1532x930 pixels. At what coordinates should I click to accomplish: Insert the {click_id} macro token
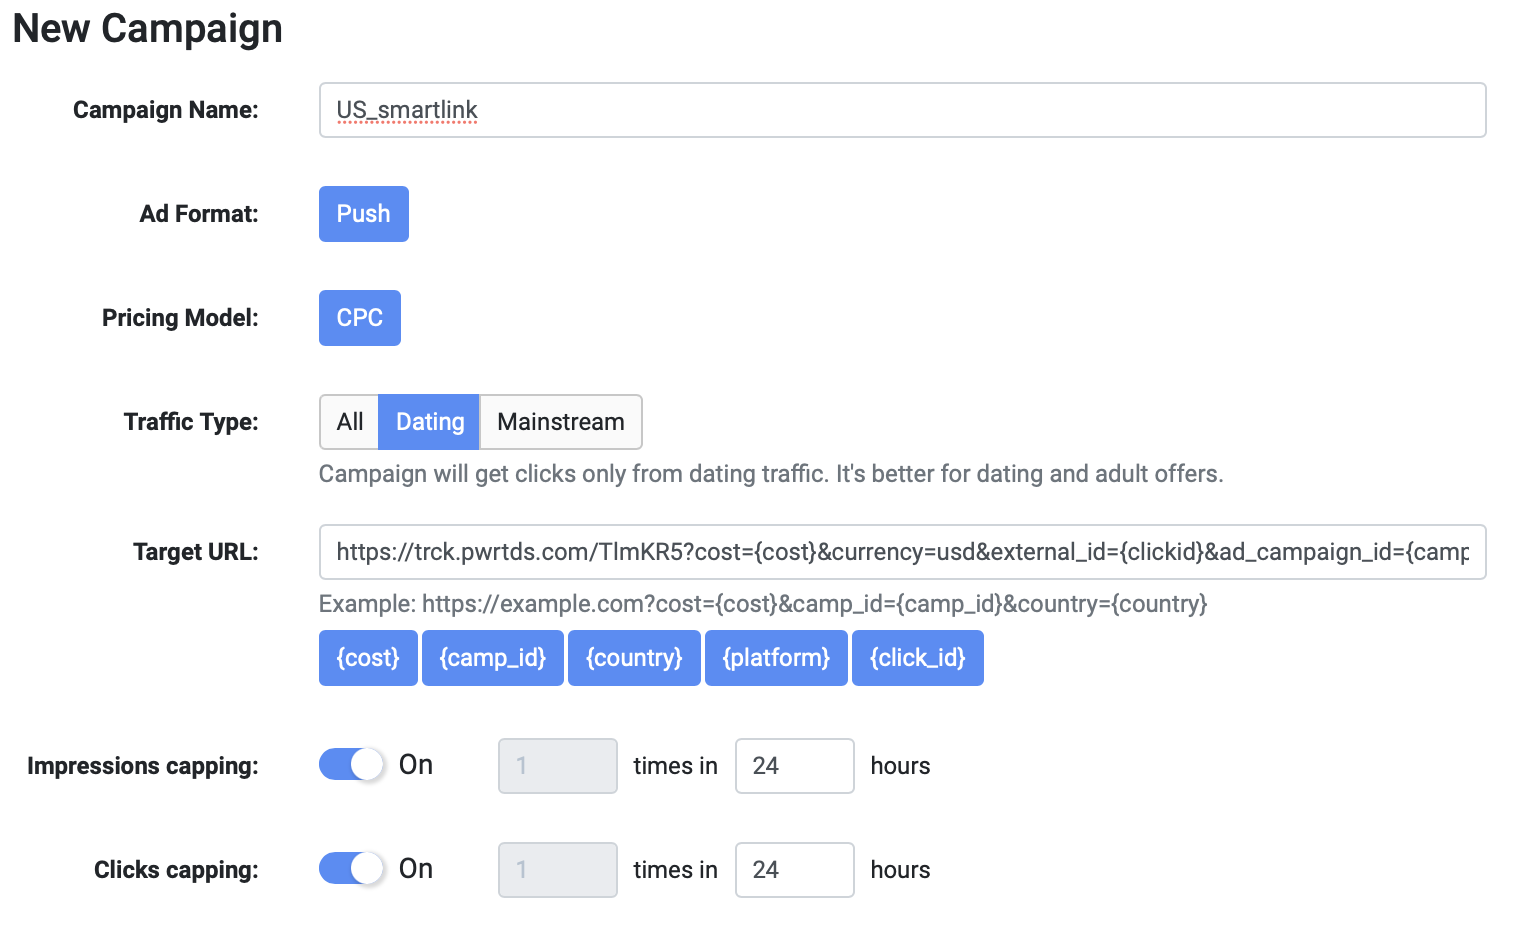point(917,658)
